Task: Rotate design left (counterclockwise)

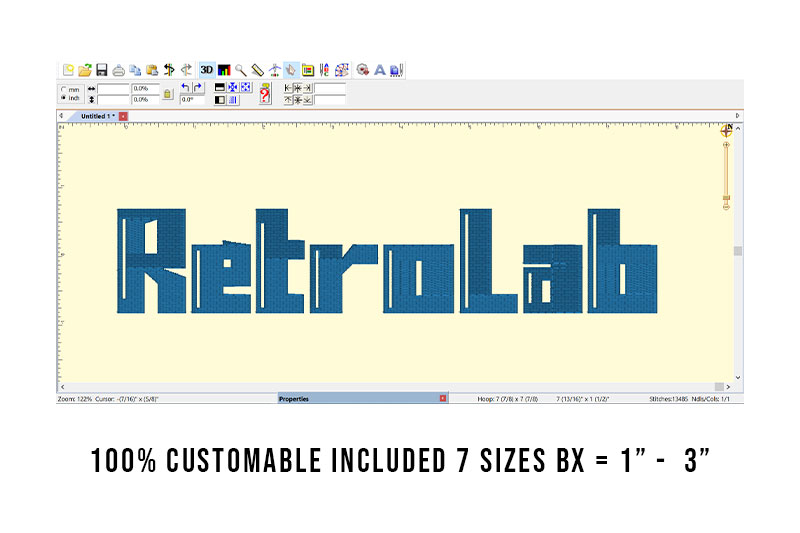Action: pyautogui.click(x=186, y=88)
